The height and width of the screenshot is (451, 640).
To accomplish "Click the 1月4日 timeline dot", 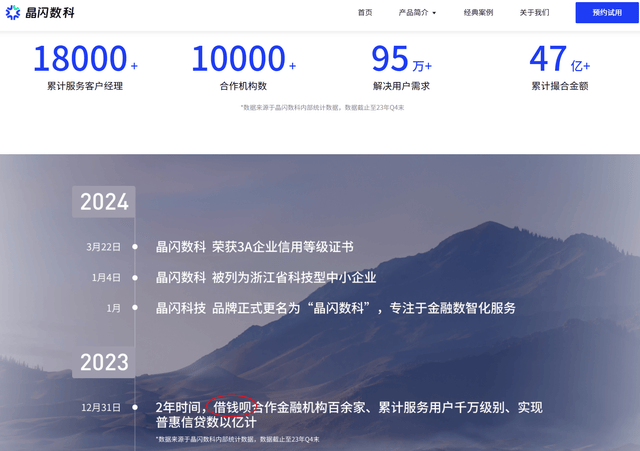I will [x=135, y=278].
